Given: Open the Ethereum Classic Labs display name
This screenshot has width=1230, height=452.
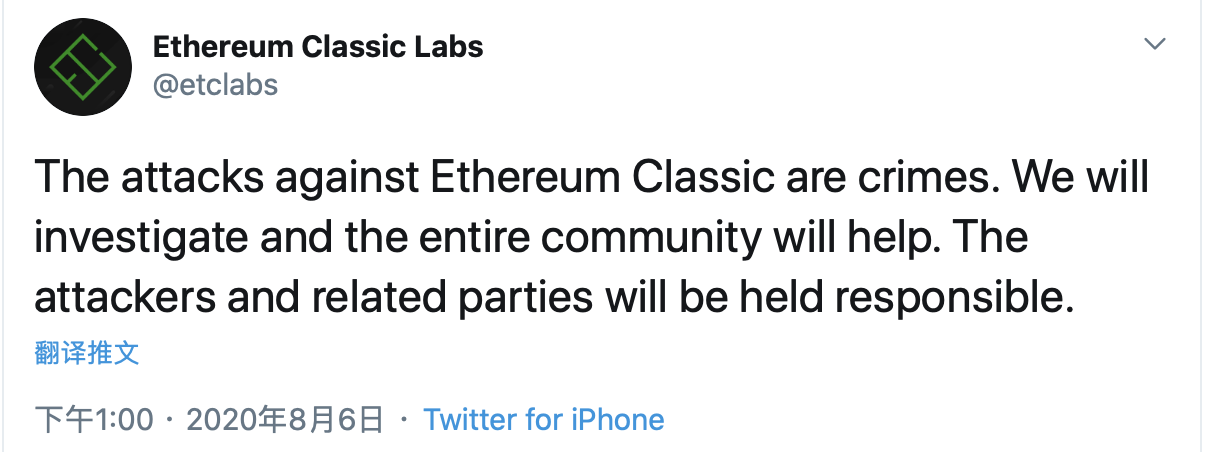Looking at the screenshot, I should [x=318, y=46].
